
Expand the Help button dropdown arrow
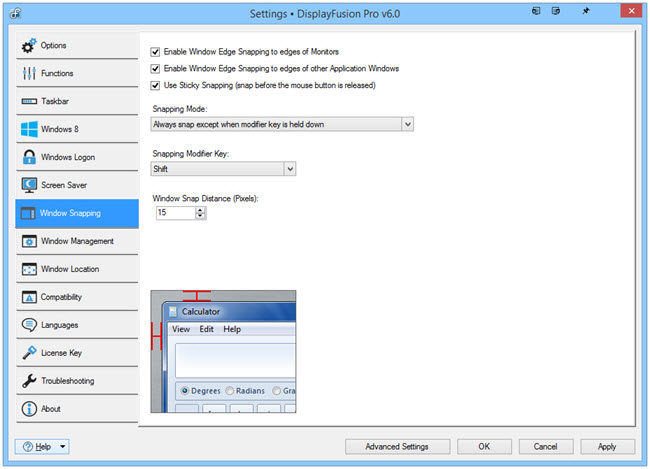(63, 447)
